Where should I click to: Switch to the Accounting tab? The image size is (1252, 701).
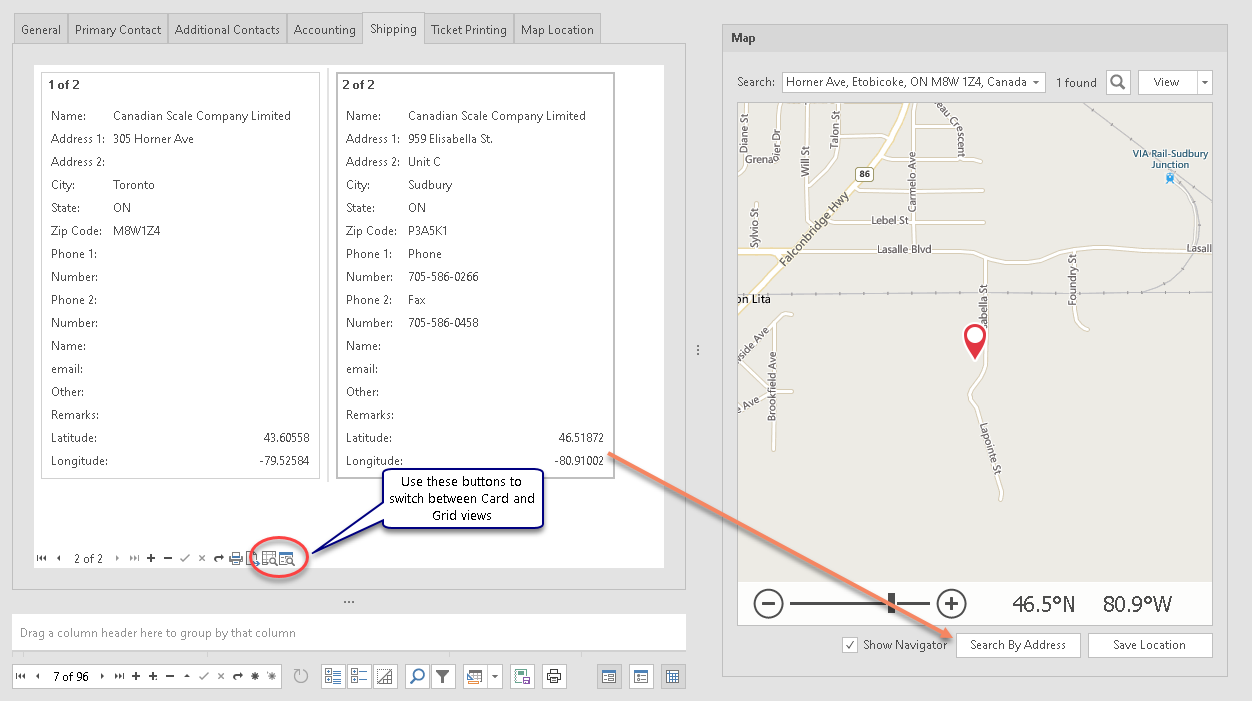pos(324,30)
